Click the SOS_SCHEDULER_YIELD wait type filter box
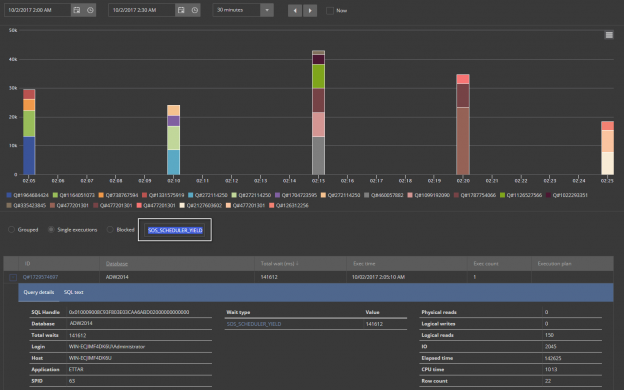 [x=175, y=230]
